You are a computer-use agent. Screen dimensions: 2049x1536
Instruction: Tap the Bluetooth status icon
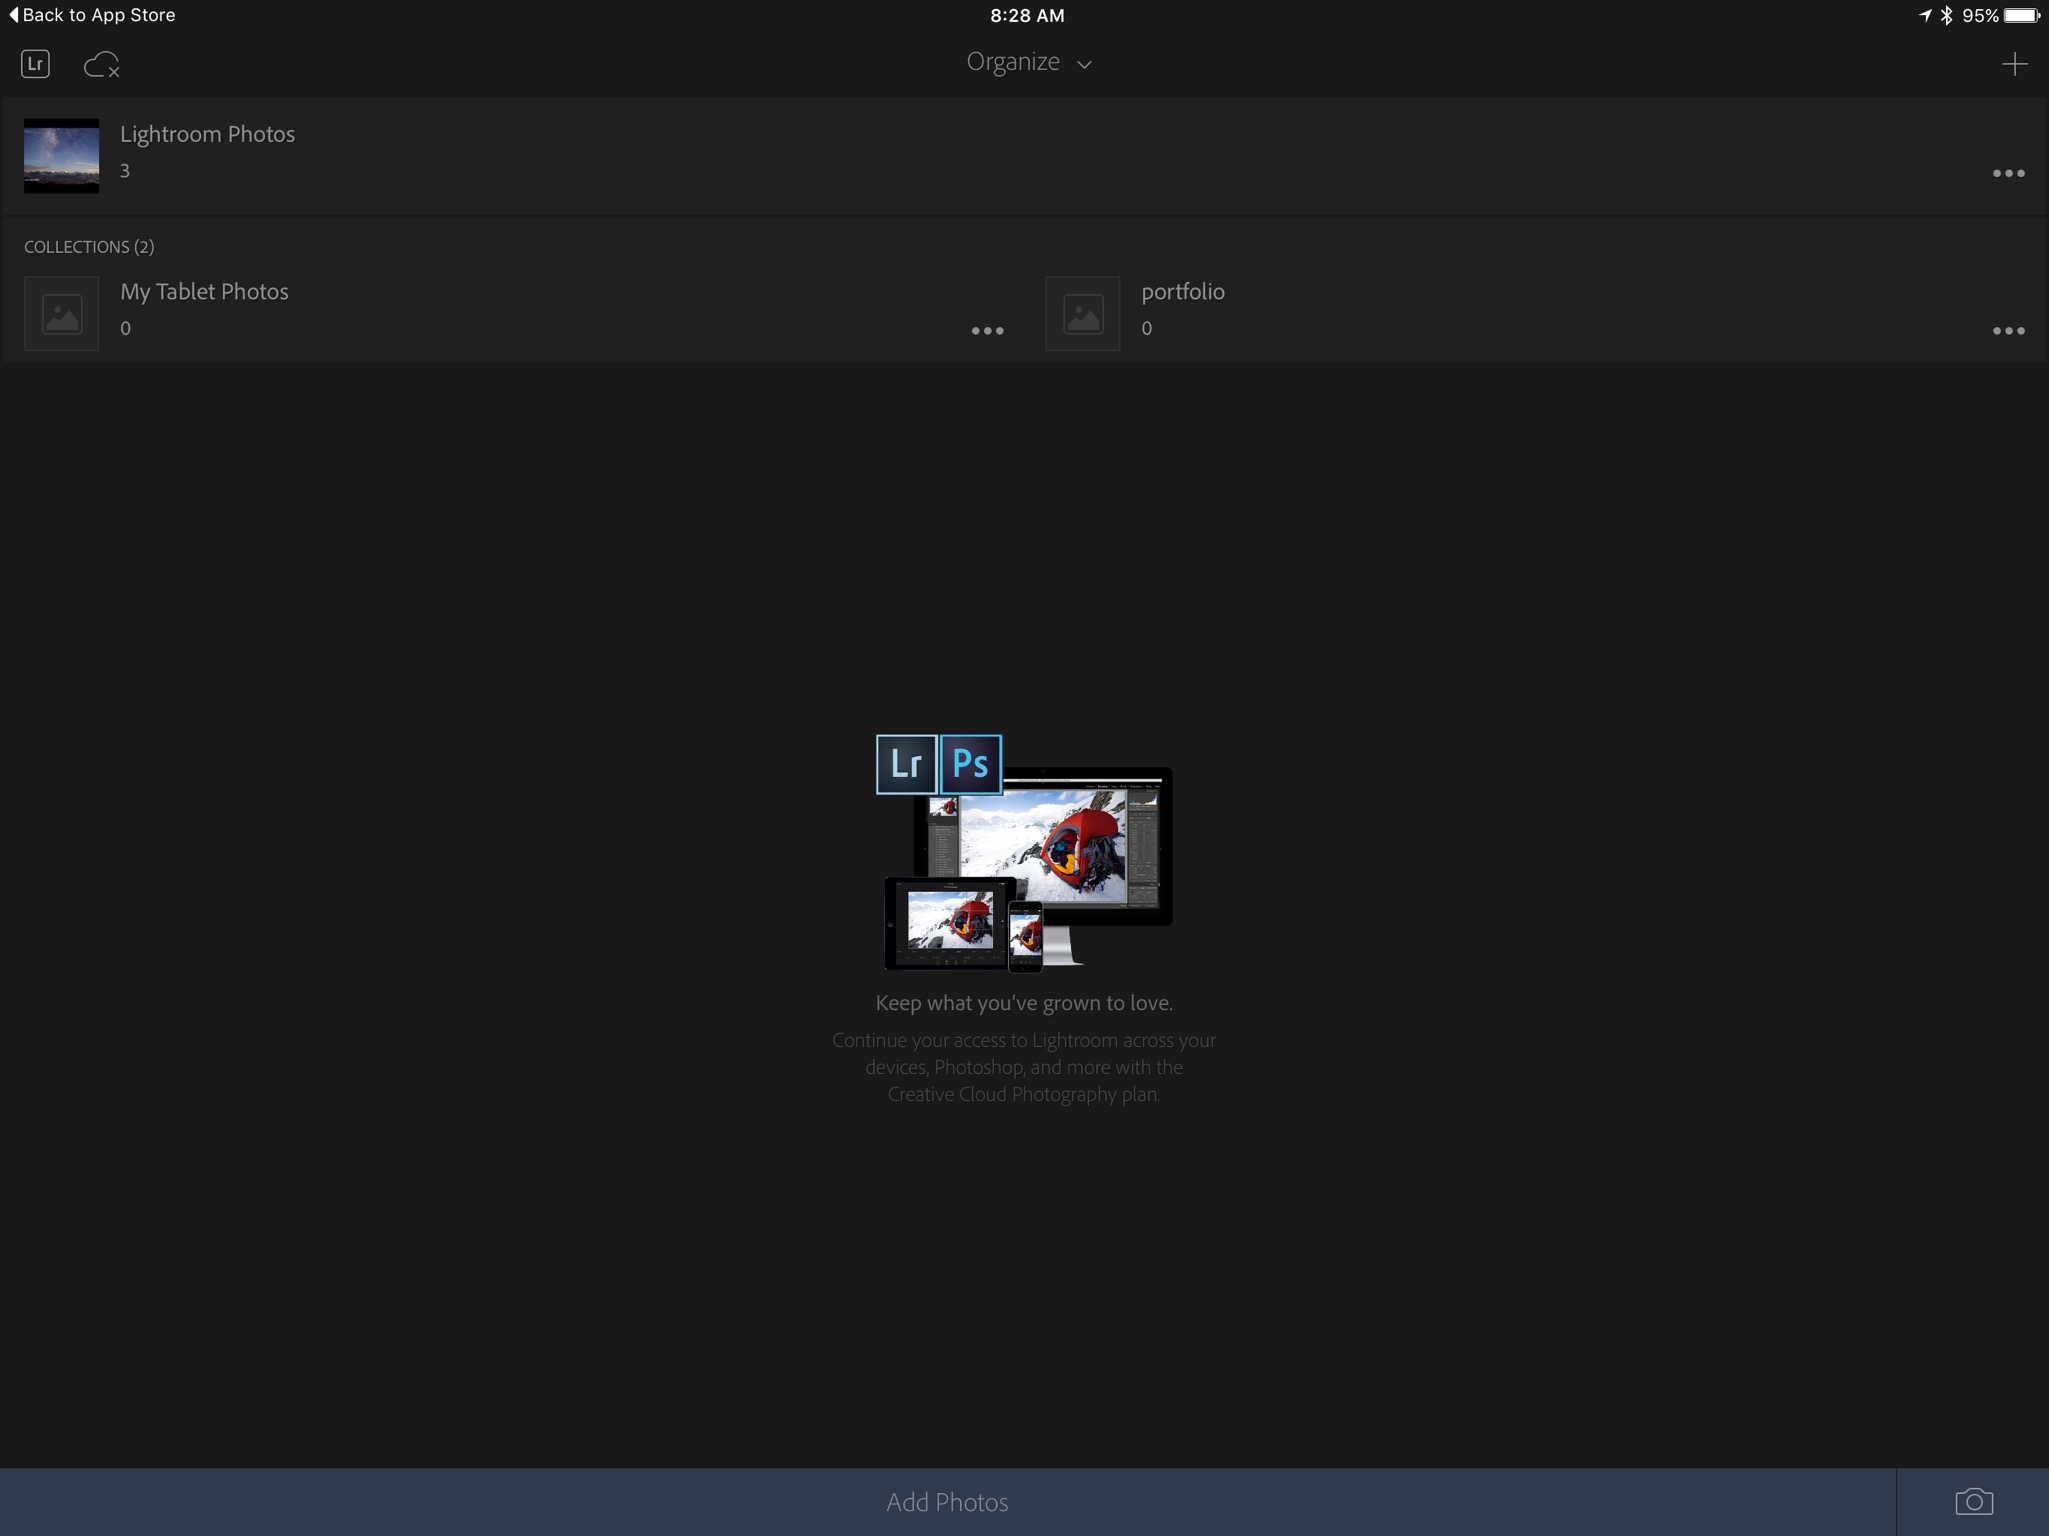pos(1946,15)
